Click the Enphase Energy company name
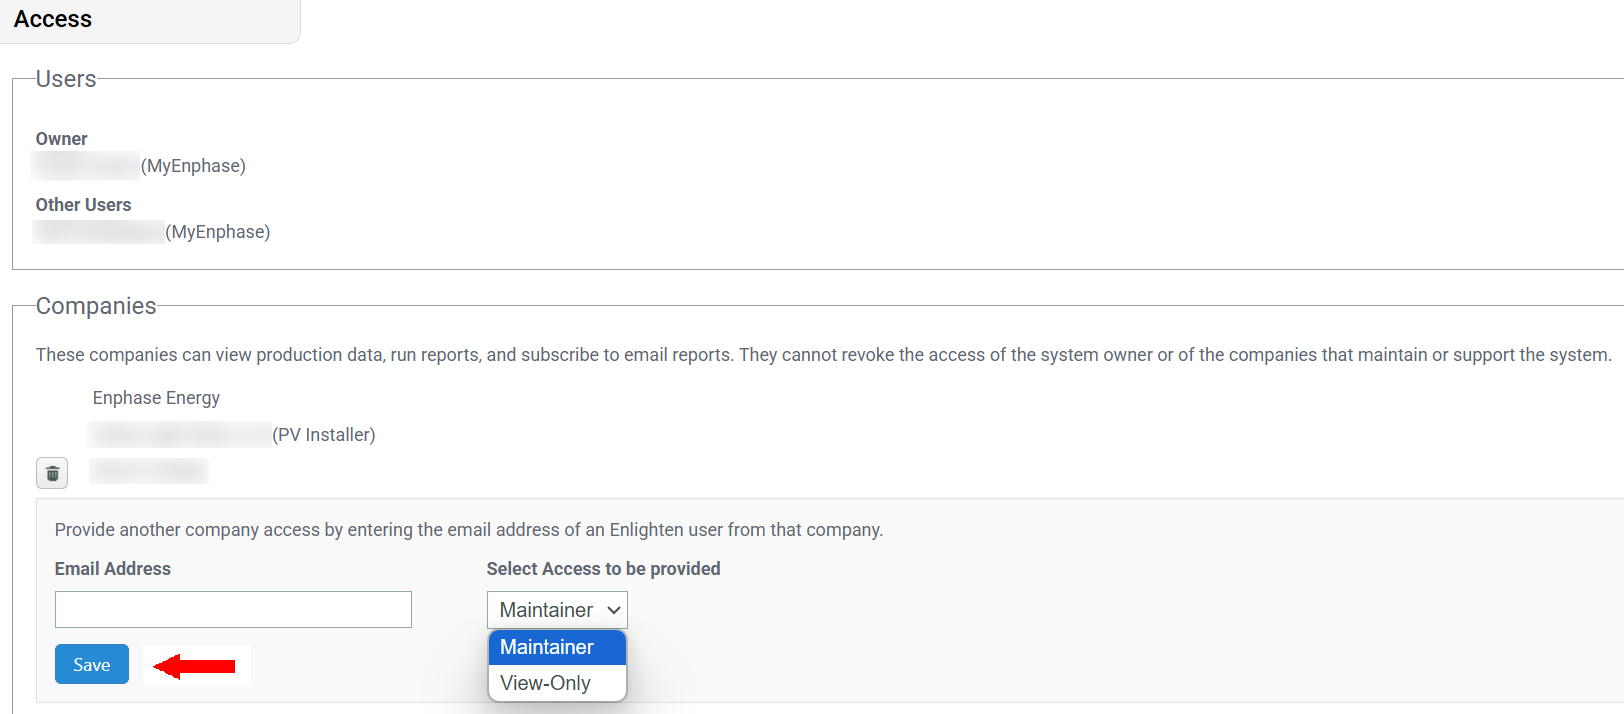Viewport: 1624px width, 714px height. (x=156, y=398)
